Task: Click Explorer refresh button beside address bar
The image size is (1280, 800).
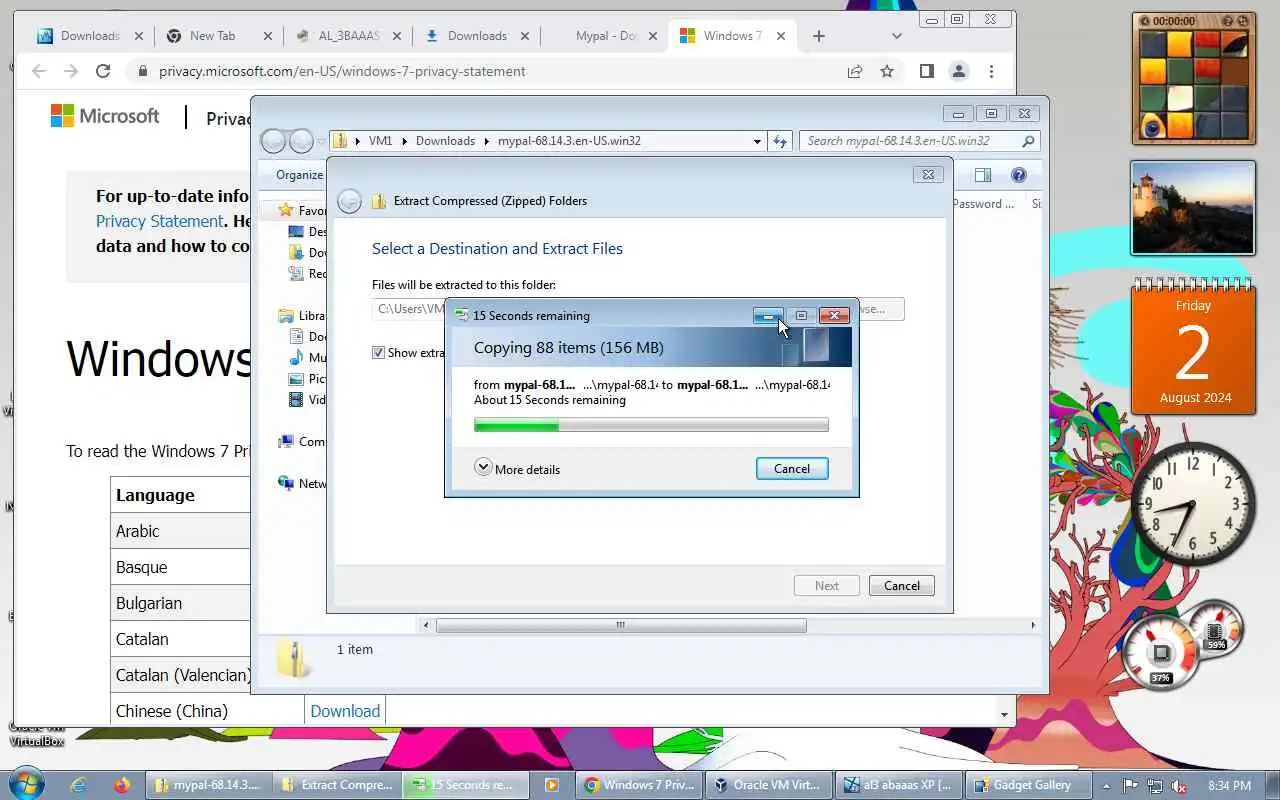Action: pyautogui.click(x=780, y=141)
